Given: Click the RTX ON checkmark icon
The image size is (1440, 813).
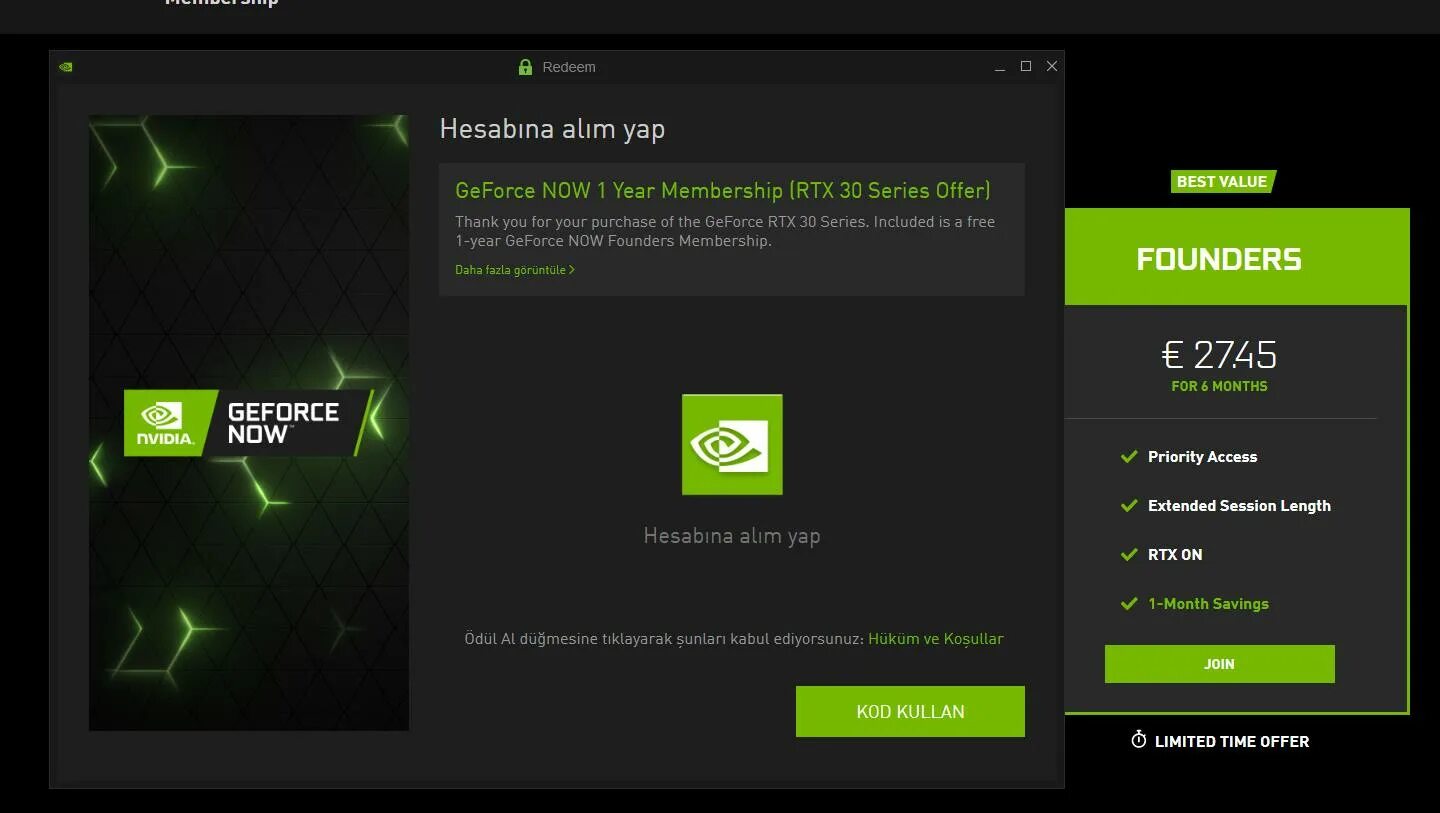Looking at the screenshot, I should [x=1129, y=554].
